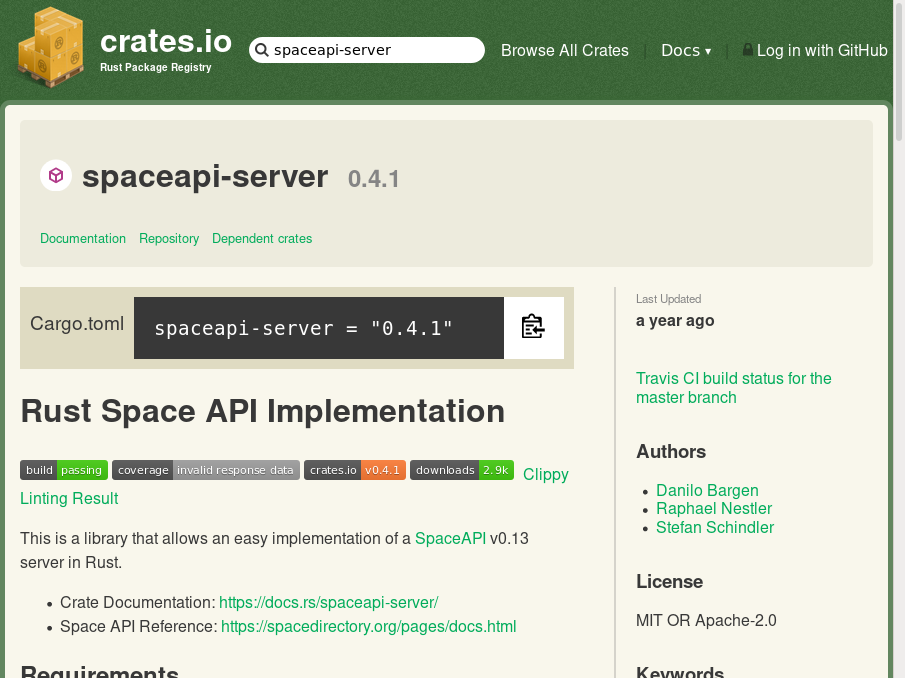
Task: Open the Documentation link
Action: [83, 239]
